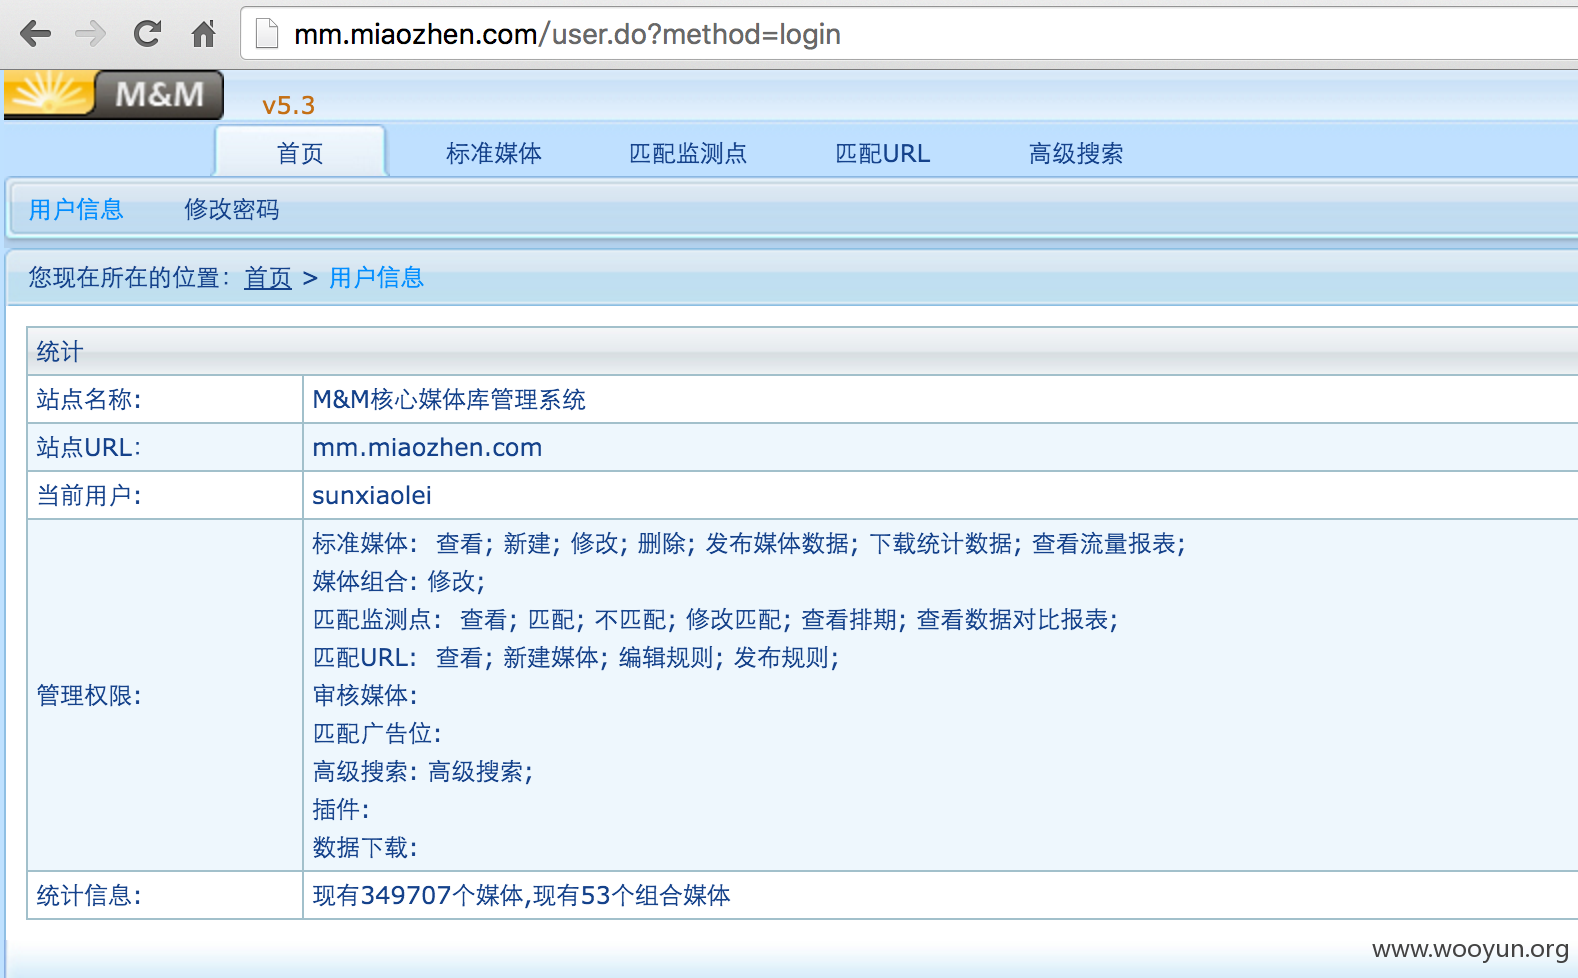The width and height of the screenshot is (1578, 978).
Task: Click the 统计 table header
Action: click(x=802, y=352)
